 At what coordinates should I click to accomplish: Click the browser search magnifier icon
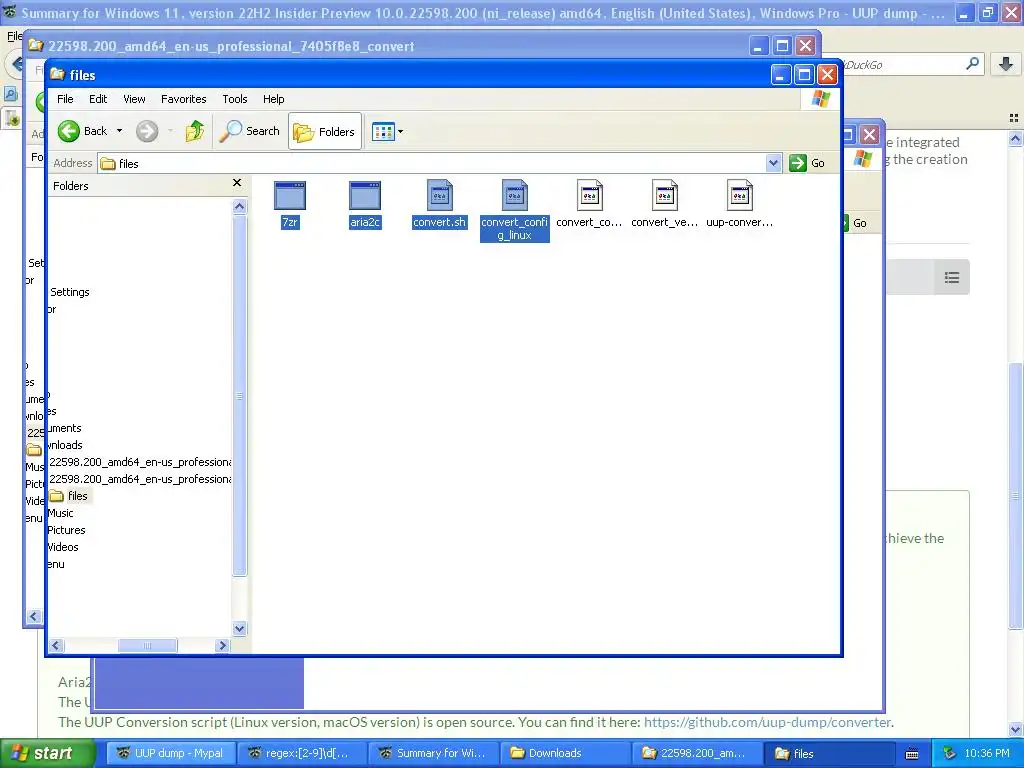click(972, 64)
